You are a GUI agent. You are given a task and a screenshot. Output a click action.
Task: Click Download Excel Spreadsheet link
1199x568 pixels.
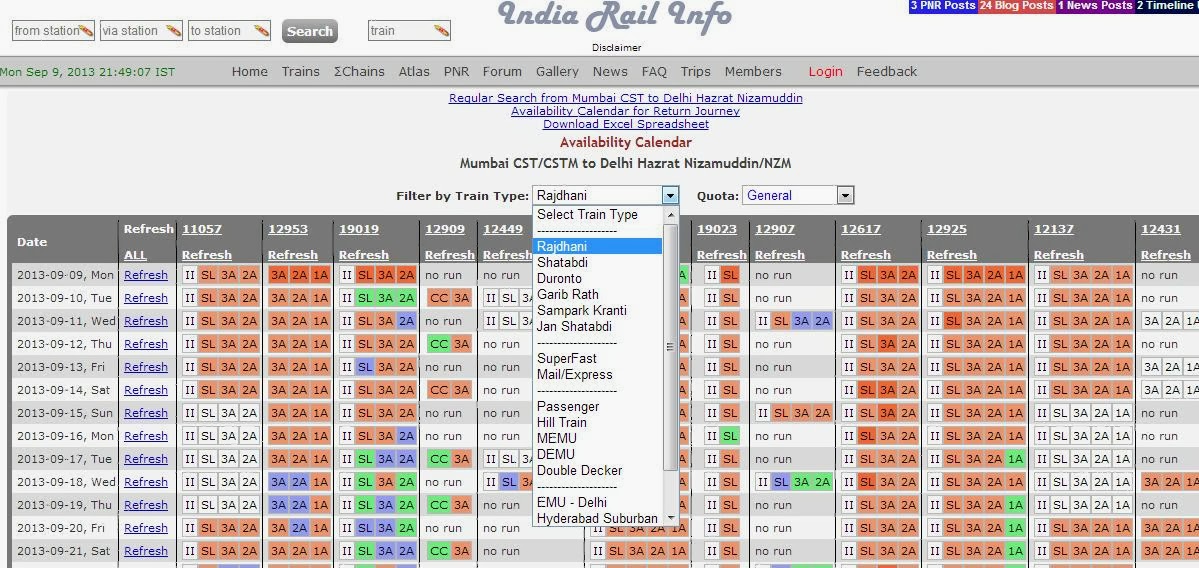coord(625,124)
